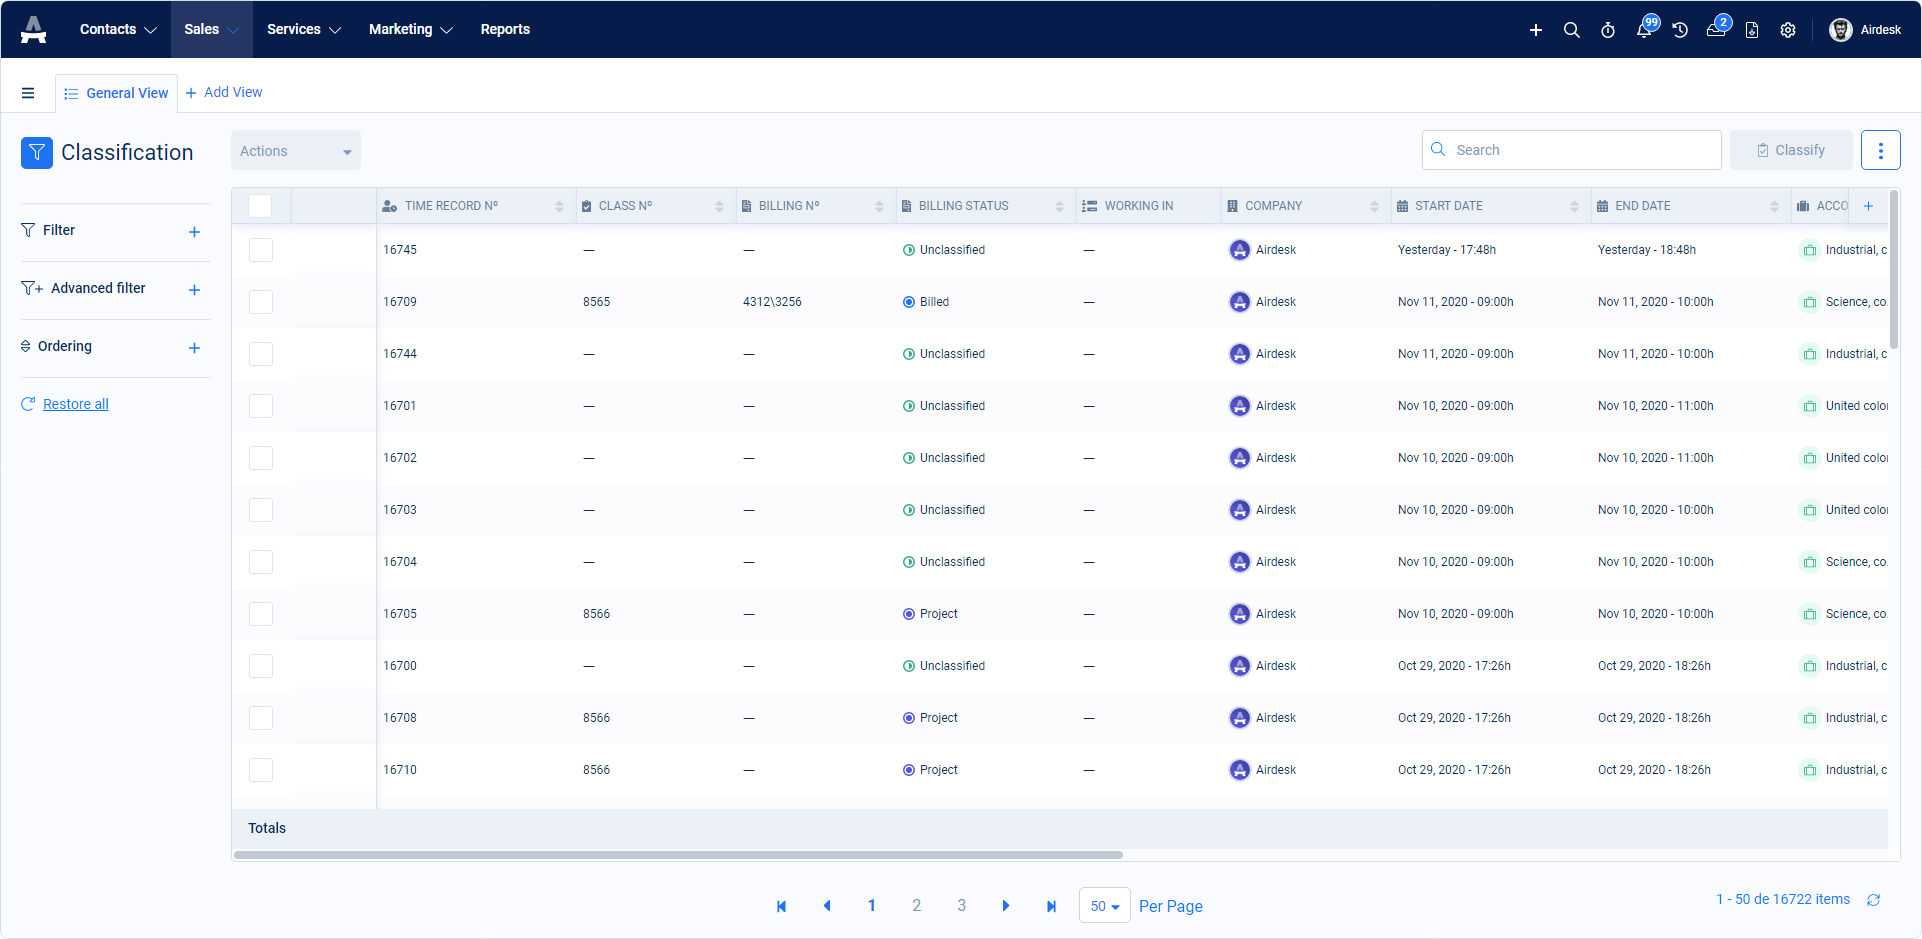Click billing number 4312\3256 cell
Image resolution: width=1922 pixels, height=939 pixels.
(x=772, y=302)
